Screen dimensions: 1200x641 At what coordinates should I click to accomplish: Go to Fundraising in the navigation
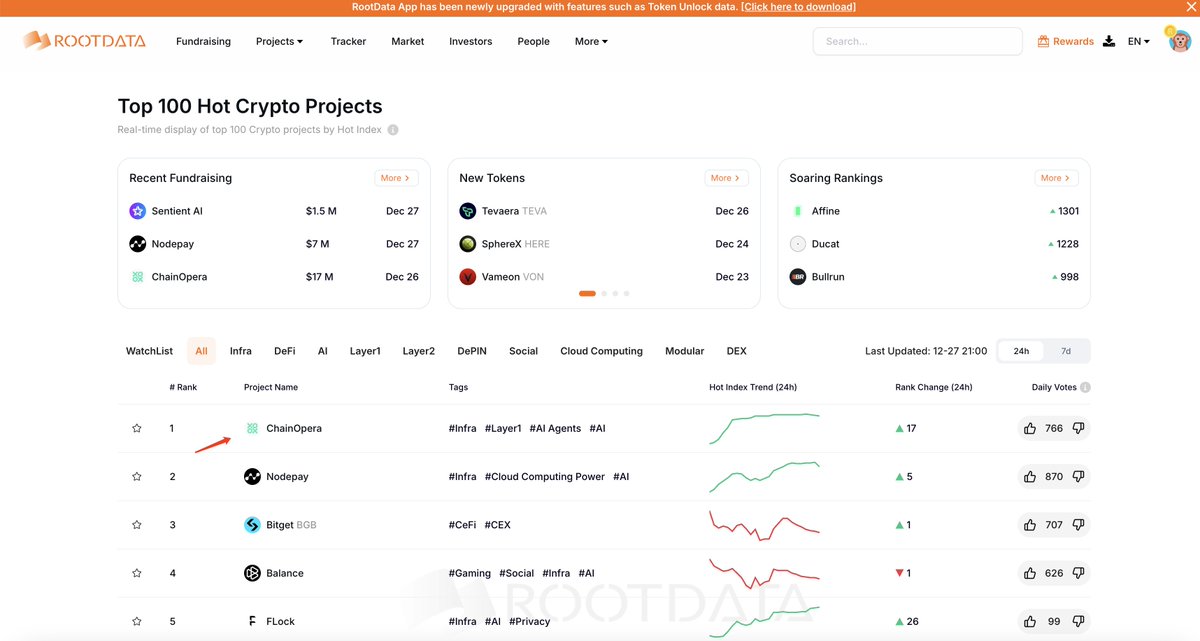click(x=203, y=41)
